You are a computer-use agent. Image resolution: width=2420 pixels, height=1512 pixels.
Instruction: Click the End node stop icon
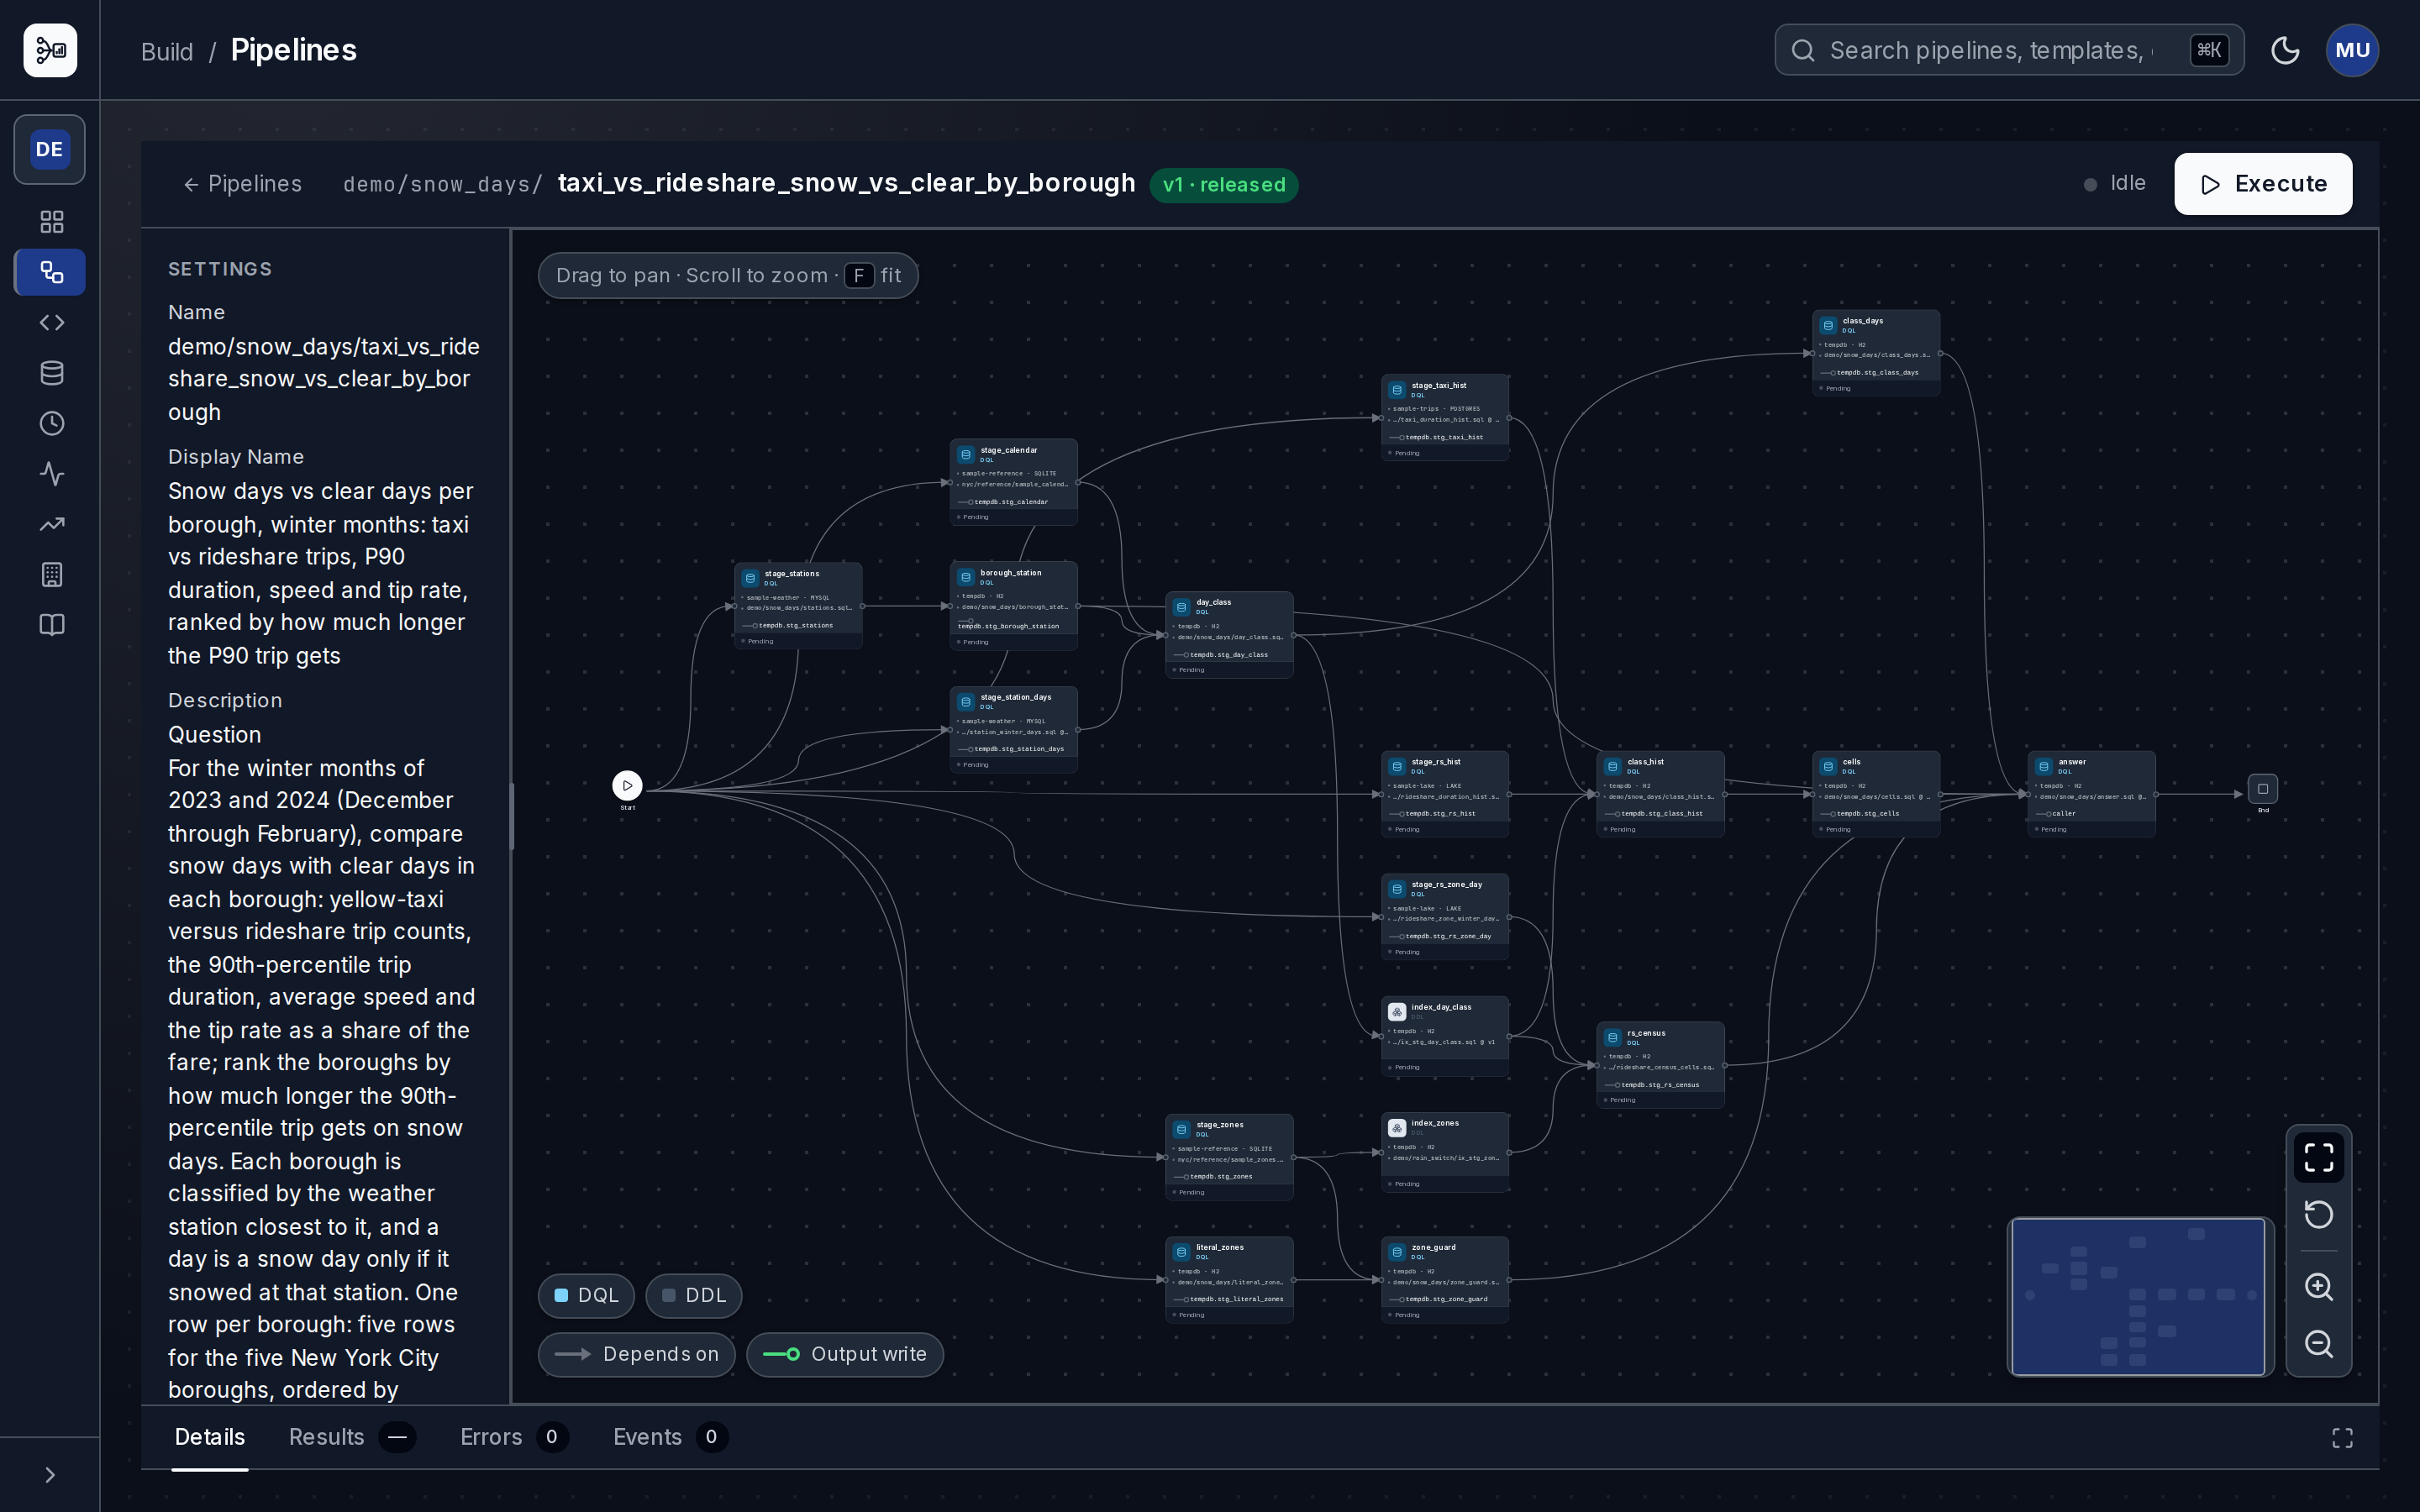pyautogui.click(x=2263, y=789)
